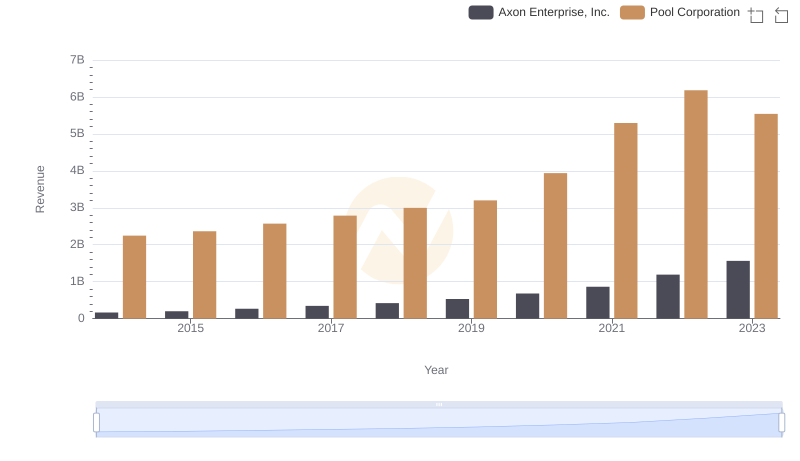
Task: Click the zoom slider top grip bar
Action: click(439, 404)
